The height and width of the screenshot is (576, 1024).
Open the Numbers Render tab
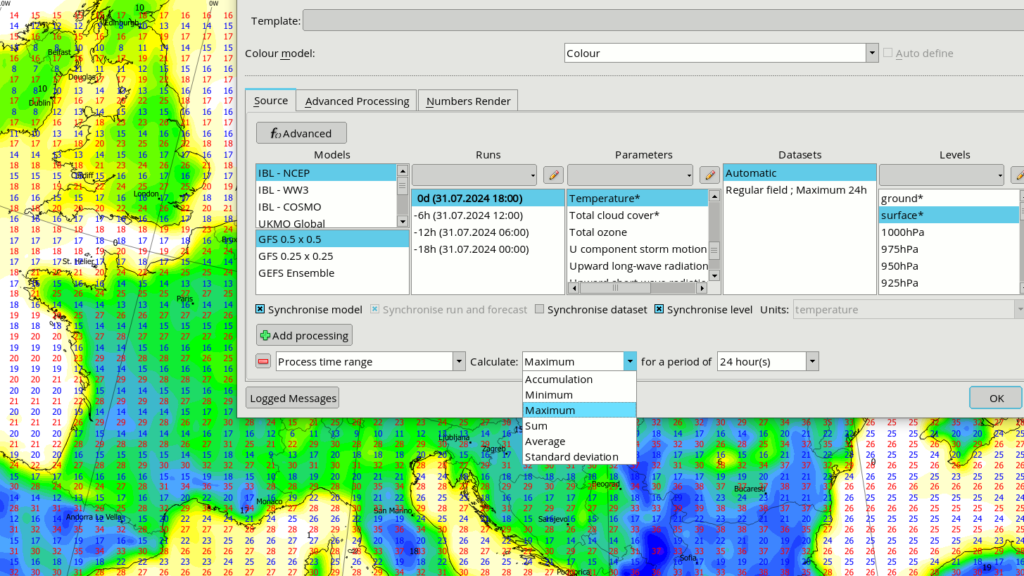(467, 100)
